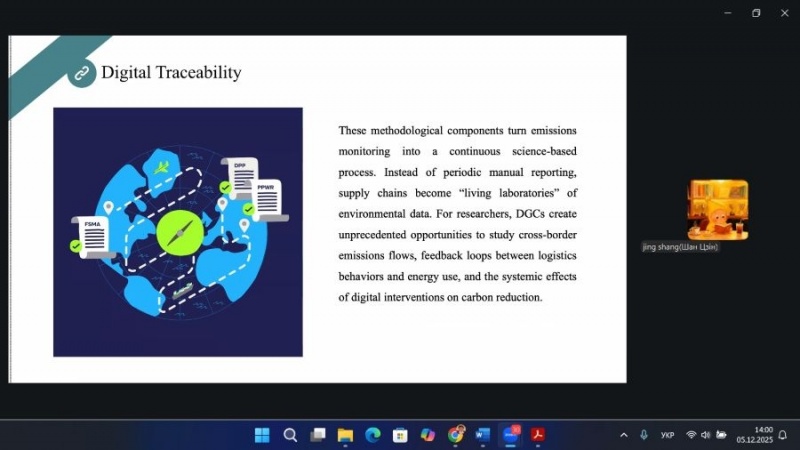Toggle the microphone tray icon
The image size is (800, 450).
point(644,435)
